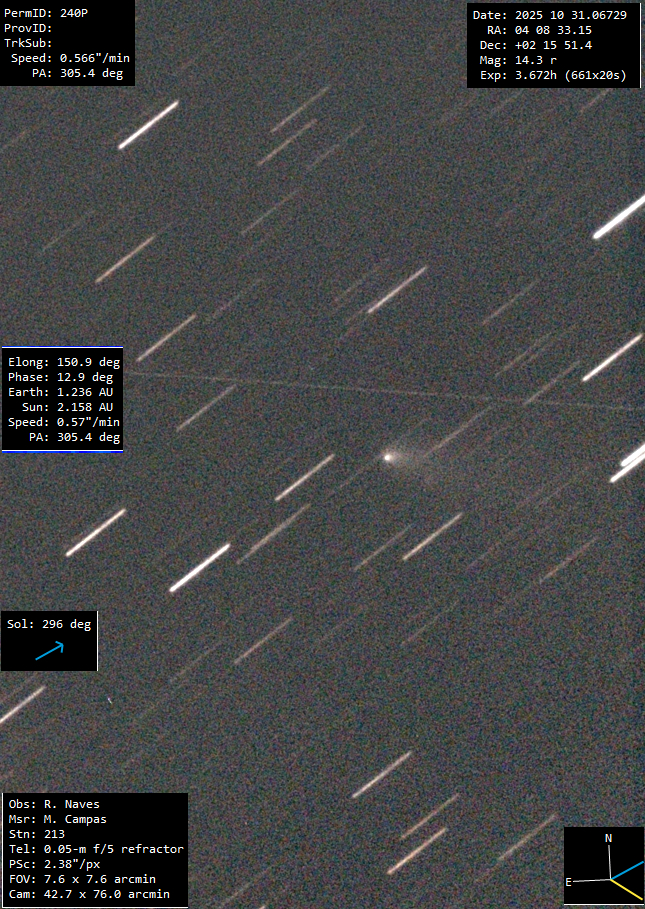This screenshot has width=645, height=909.
Task: Click the Sol 296 deg label
Action: (x=49, y=624)
